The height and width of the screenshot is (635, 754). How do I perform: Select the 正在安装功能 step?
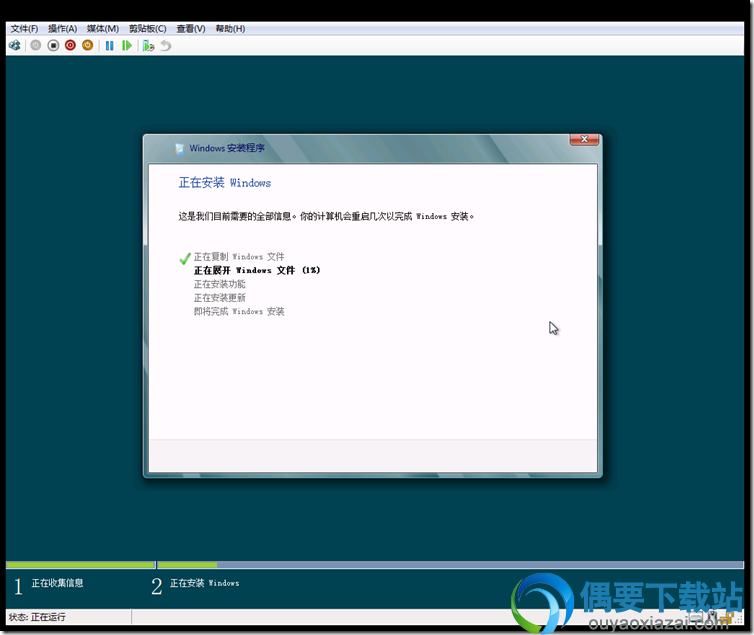coord(220,284)
